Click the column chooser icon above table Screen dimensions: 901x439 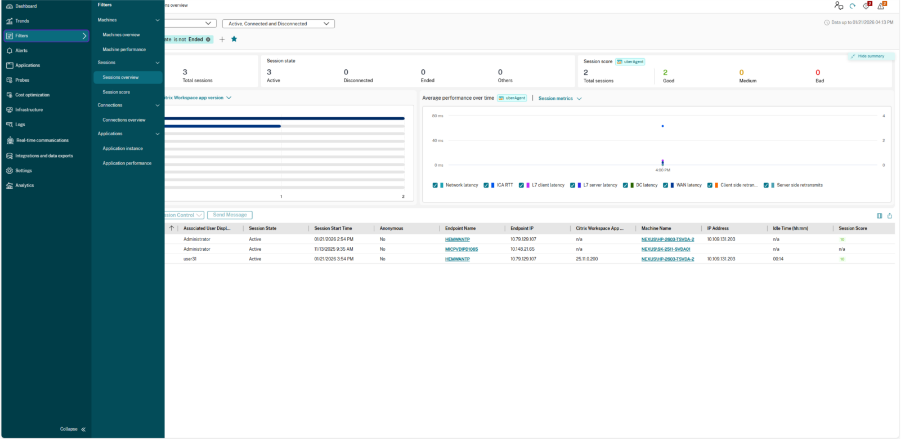[x=879, y=216]
